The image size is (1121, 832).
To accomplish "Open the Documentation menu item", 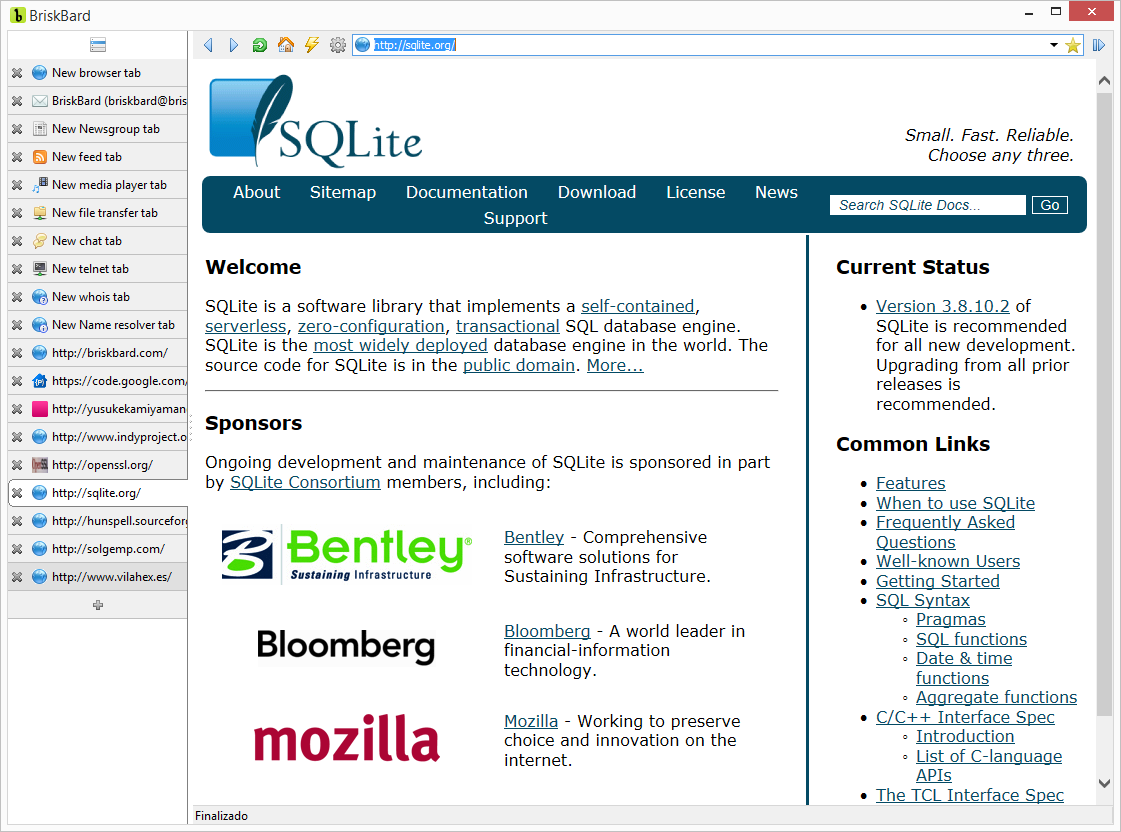I will (x=467, y=192).
